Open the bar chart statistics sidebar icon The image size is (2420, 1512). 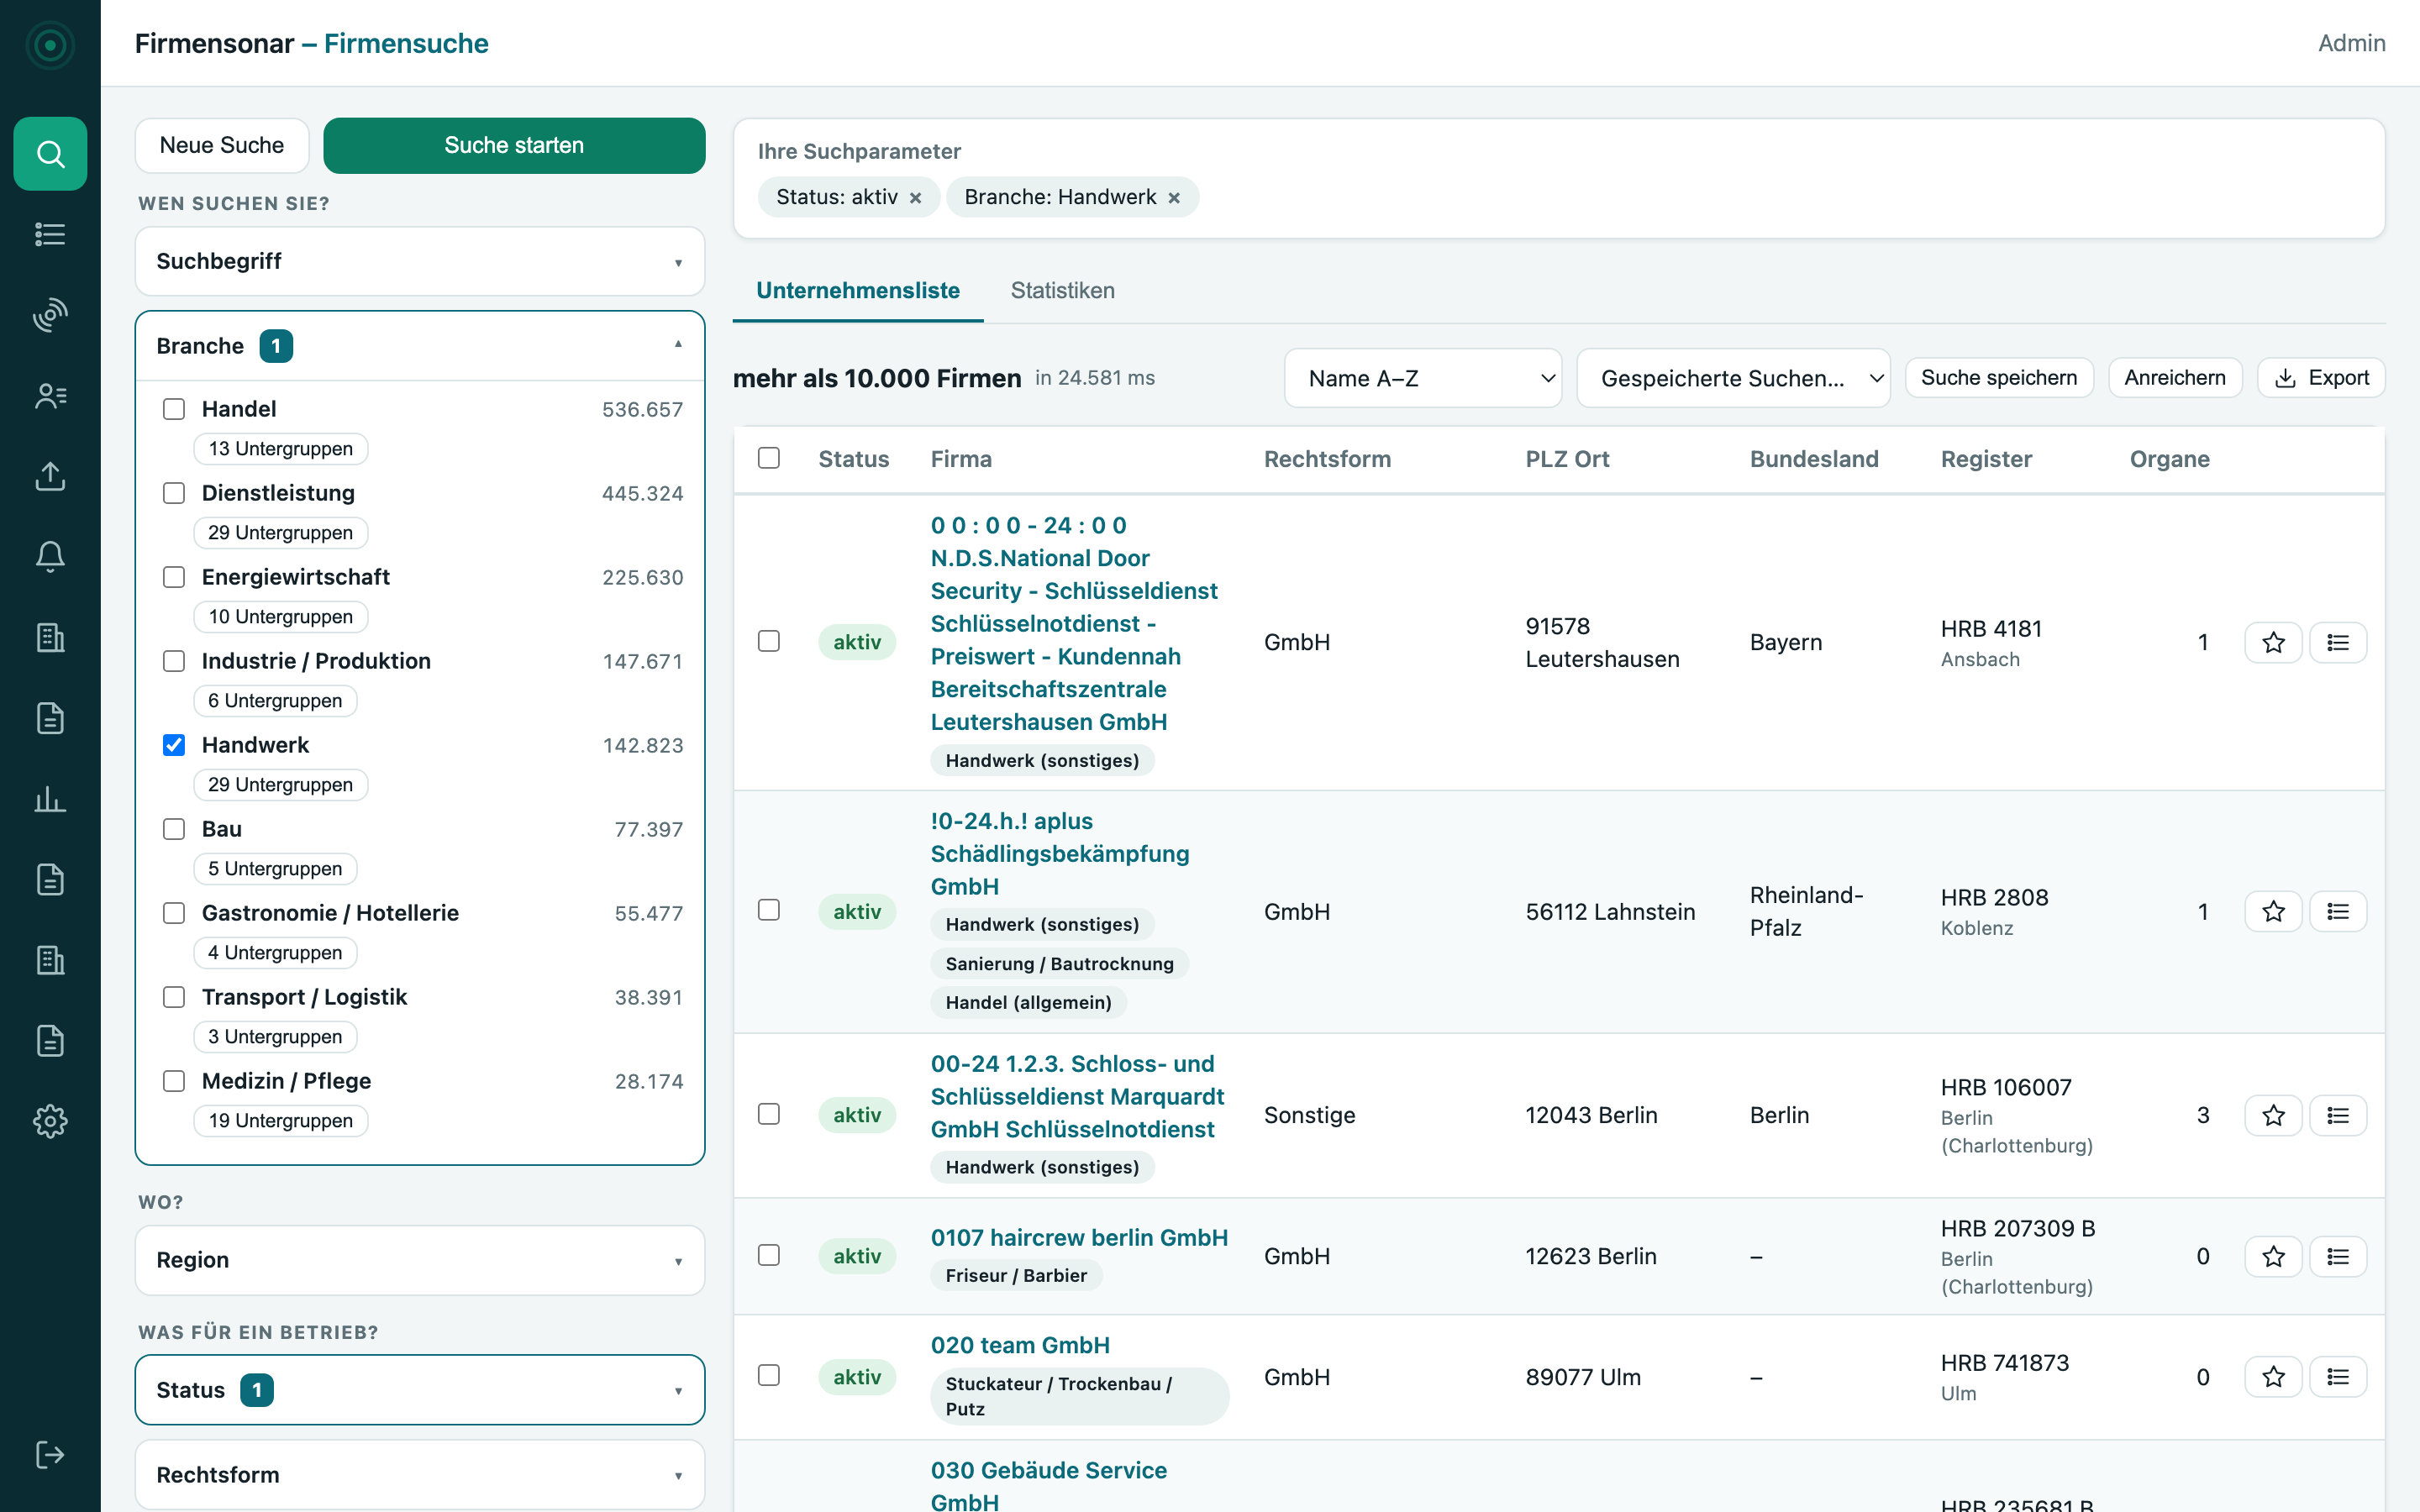pyautogui.click(x=50, y=799)
